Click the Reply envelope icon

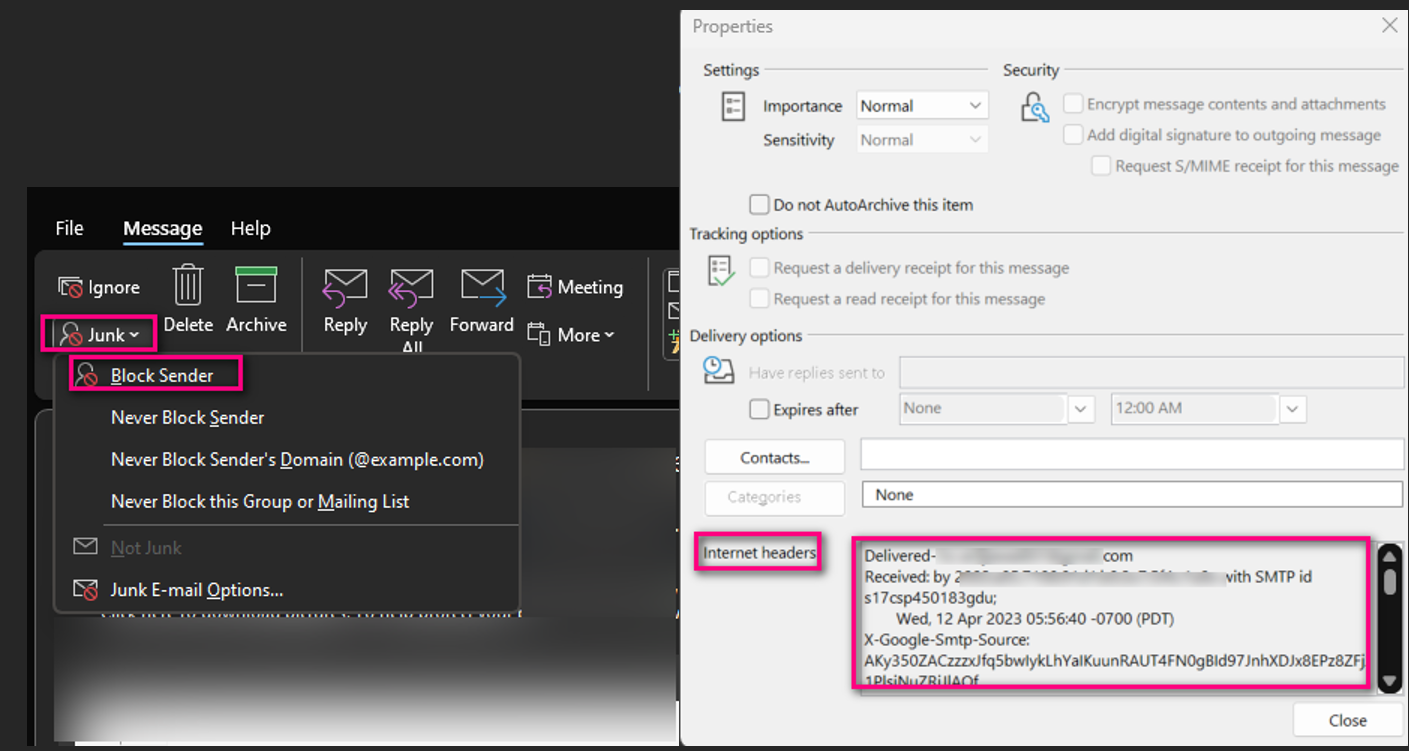pos(345,287)
